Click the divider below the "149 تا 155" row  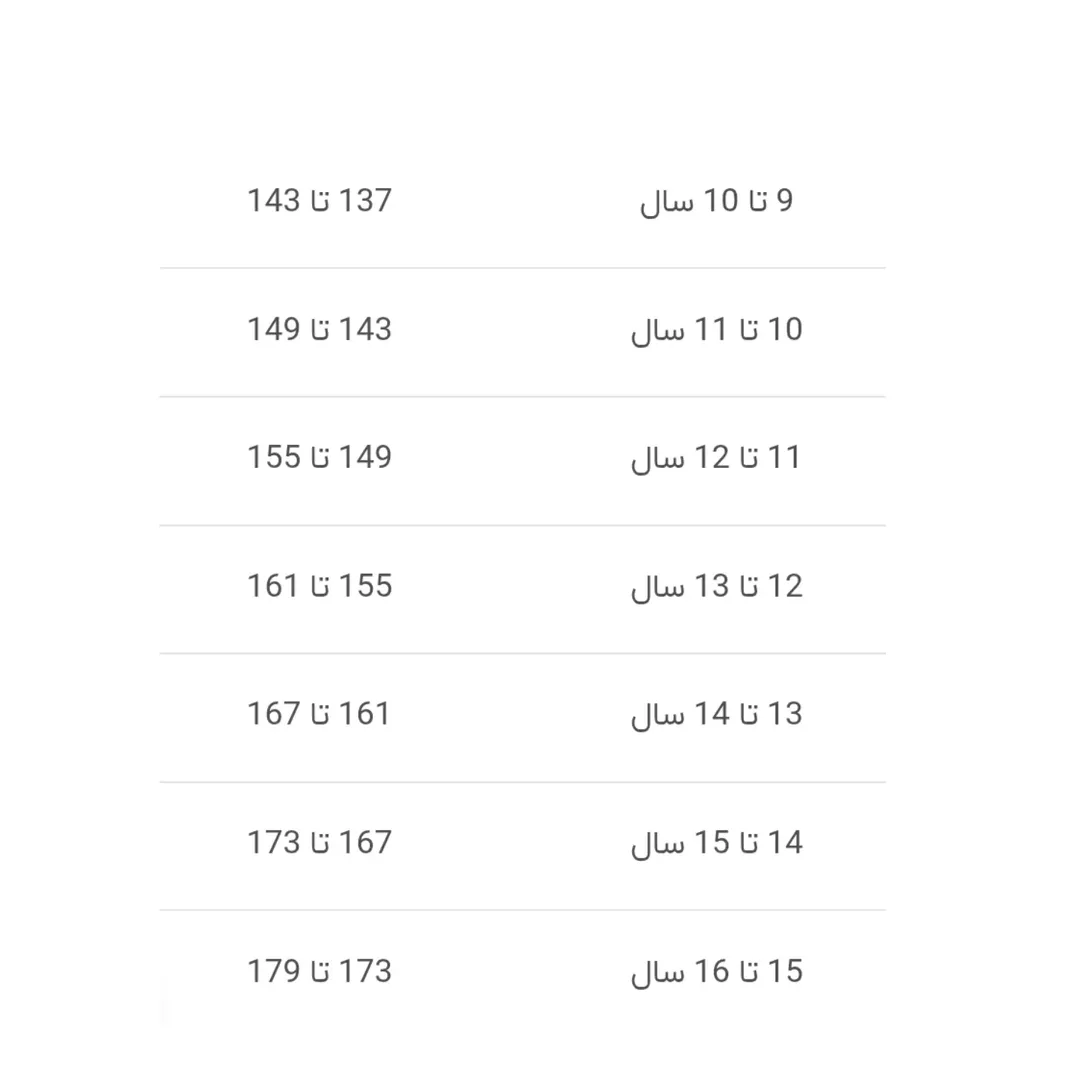click(522, 525)
